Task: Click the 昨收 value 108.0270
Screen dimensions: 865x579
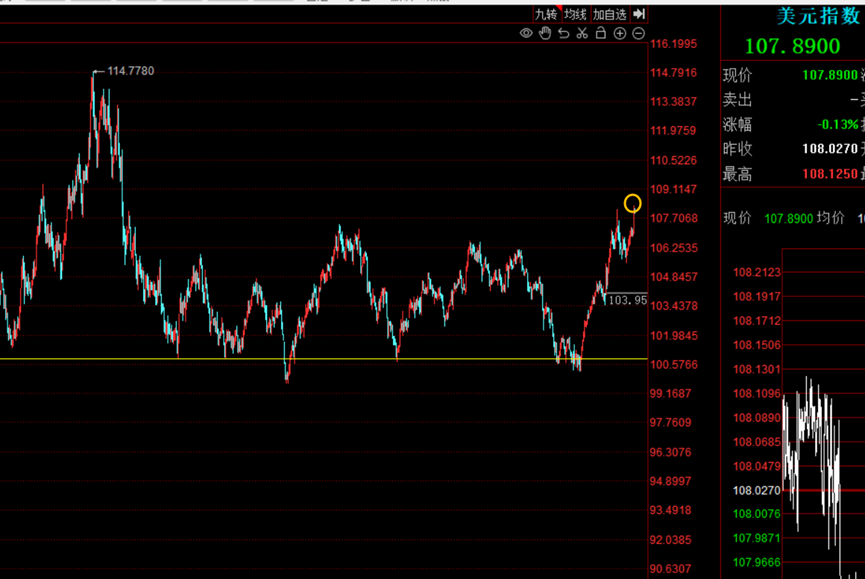Action: 830,149
